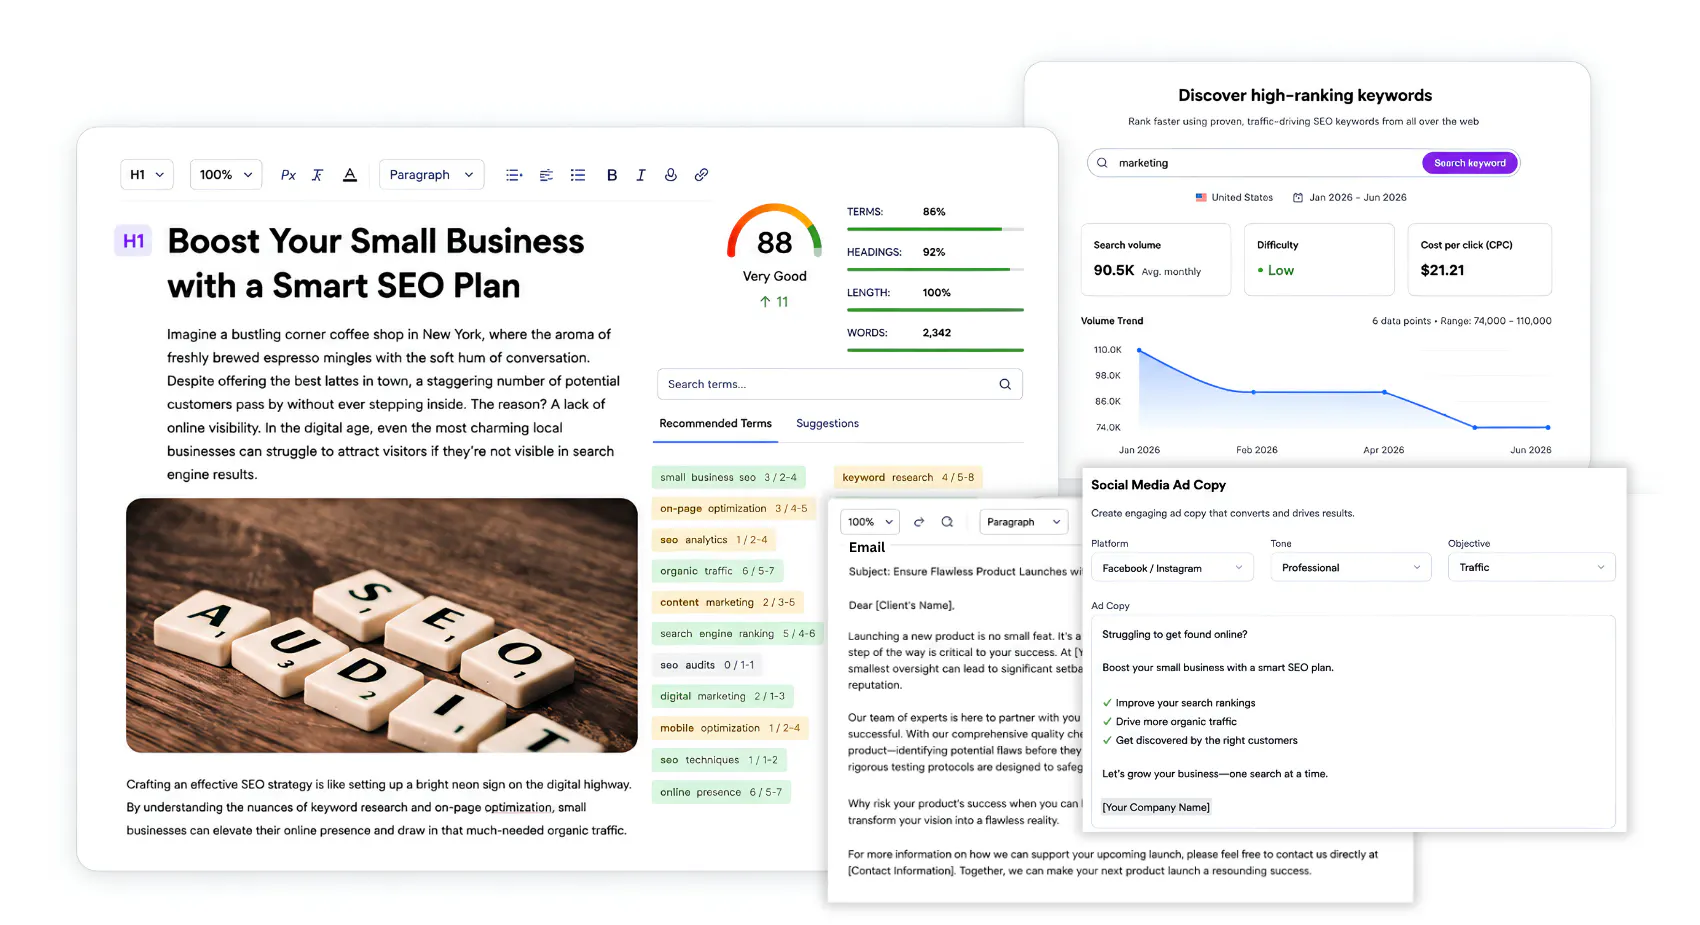Select the 'seo audits' term tag
The height and width of the screenshot is (925, 1700).
point(708,665)
